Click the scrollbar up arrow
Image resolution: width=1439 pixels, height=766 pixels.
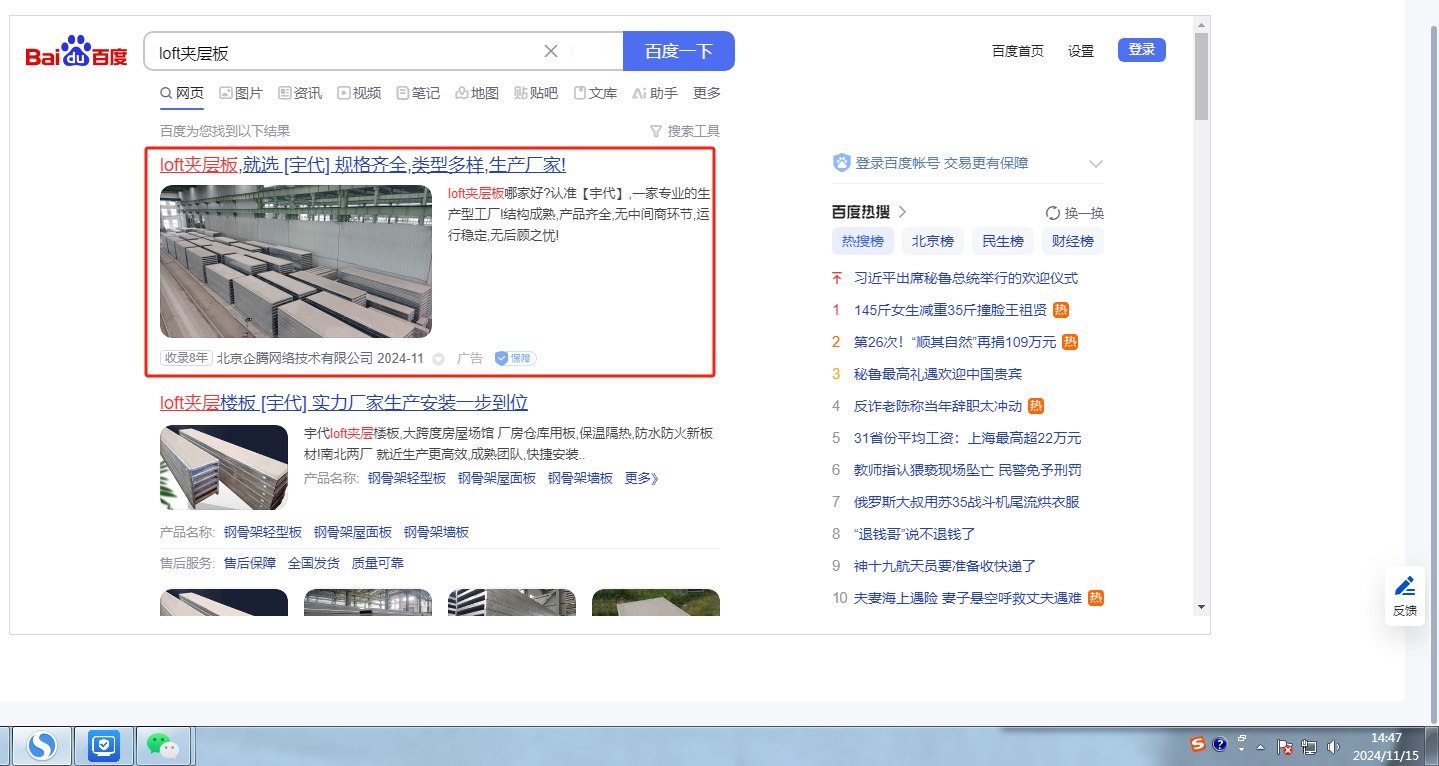click(x=1201, y=24)
